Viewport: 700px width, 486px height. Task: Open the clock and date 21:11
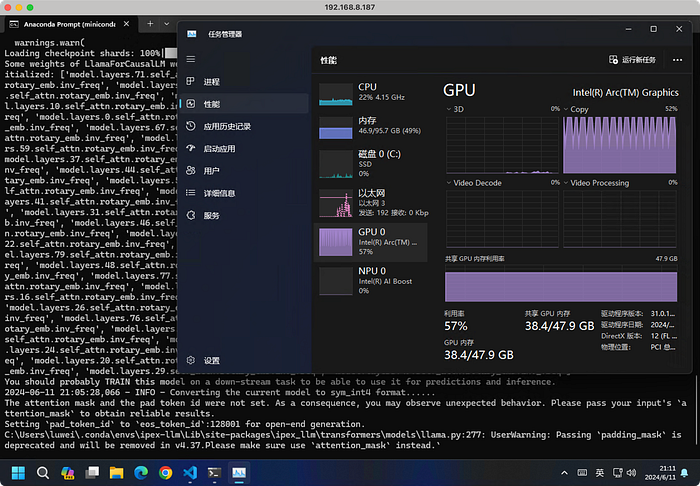(x=660, y=473)
